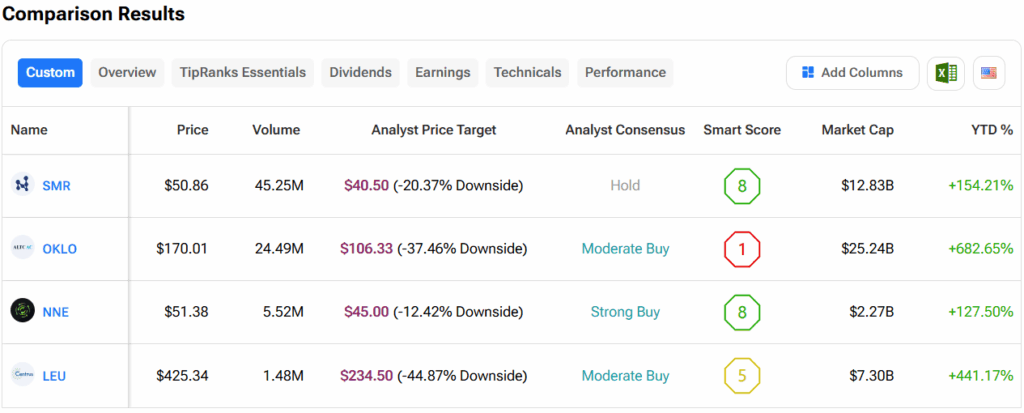1024x413 pixels.
Task: Open the OKLO ticker link
Action: pos(60,249)
